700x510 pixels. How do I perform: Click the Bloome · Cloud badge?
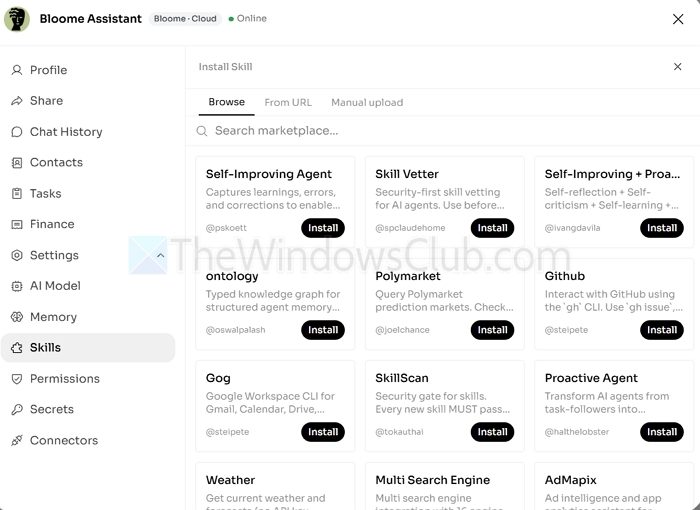185,19
